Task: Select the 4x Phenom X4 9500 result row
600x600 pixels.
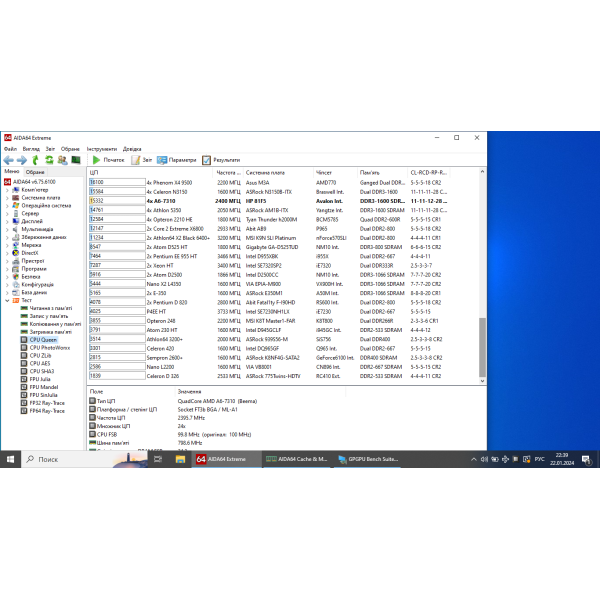Action: (269, 183)
